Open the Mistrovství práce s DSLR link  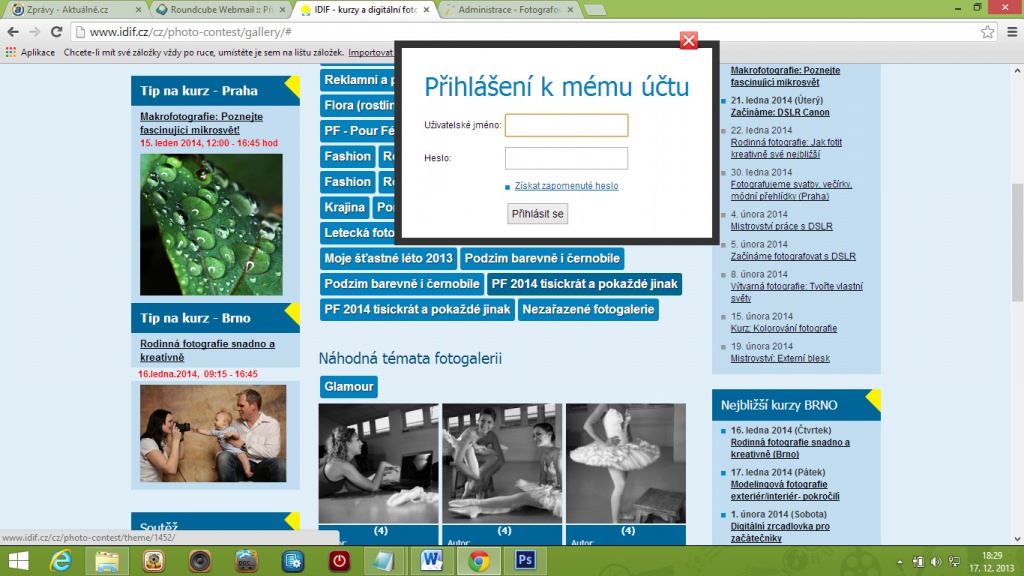(781, 227)
